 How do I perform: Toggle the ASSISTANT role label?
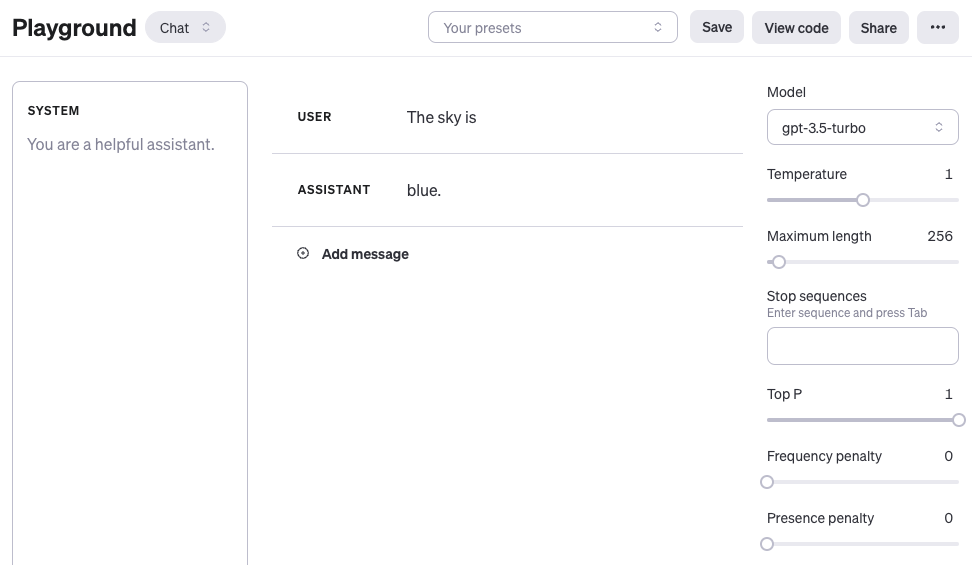pos(334,190)
